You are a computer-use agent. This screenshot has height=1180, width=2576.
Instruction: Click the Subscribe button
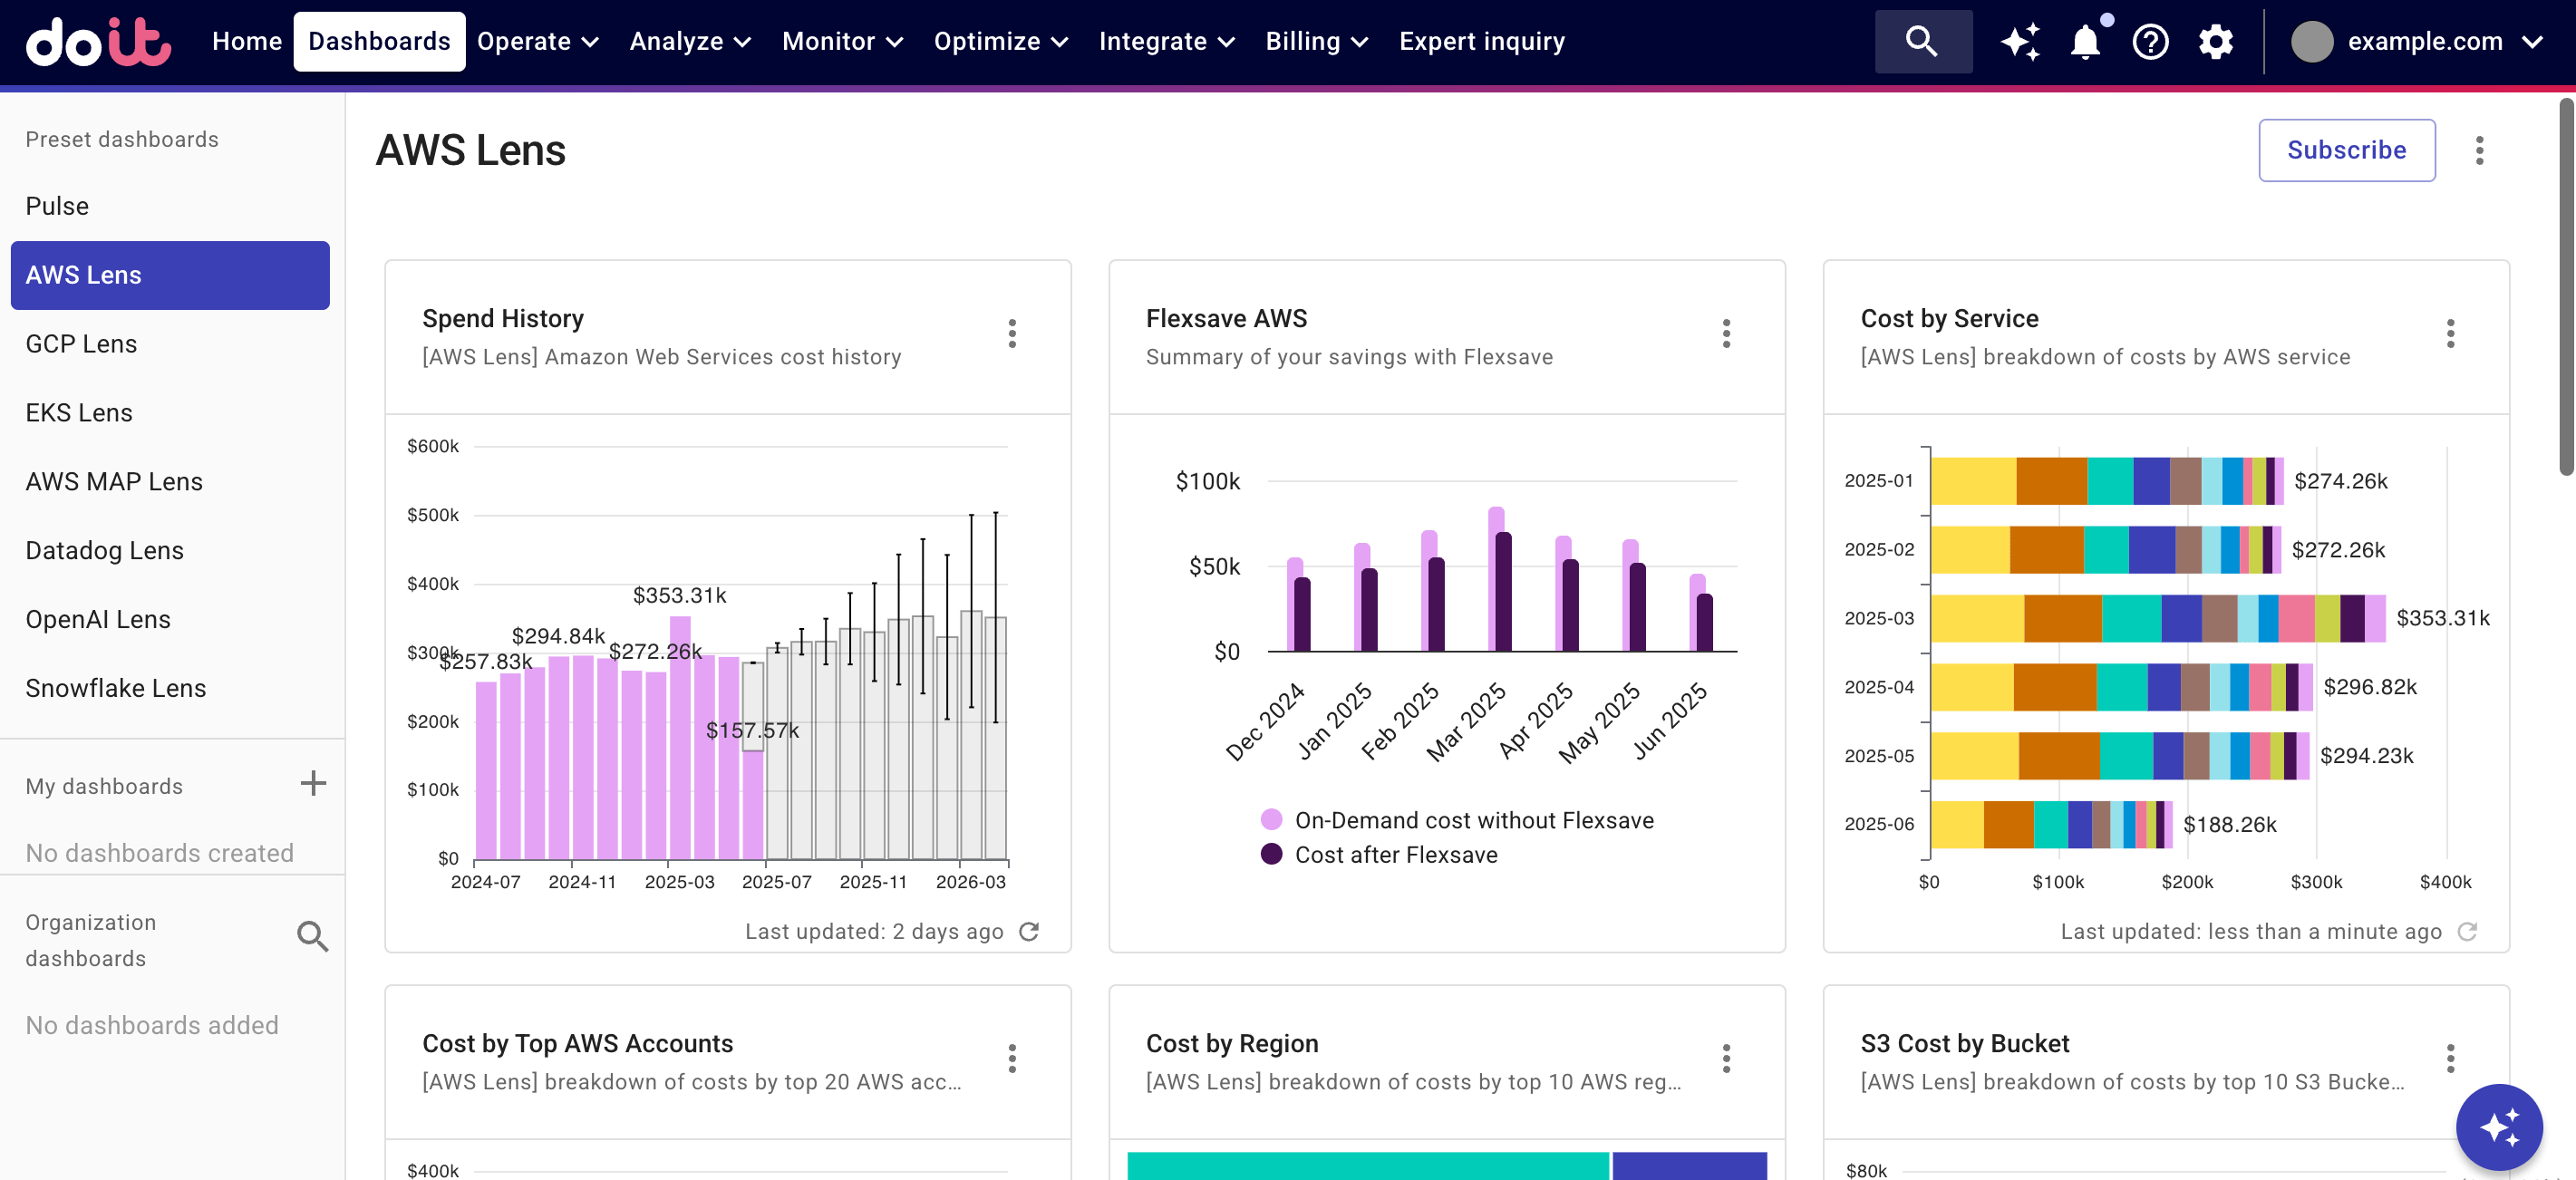coord(2346,150)
